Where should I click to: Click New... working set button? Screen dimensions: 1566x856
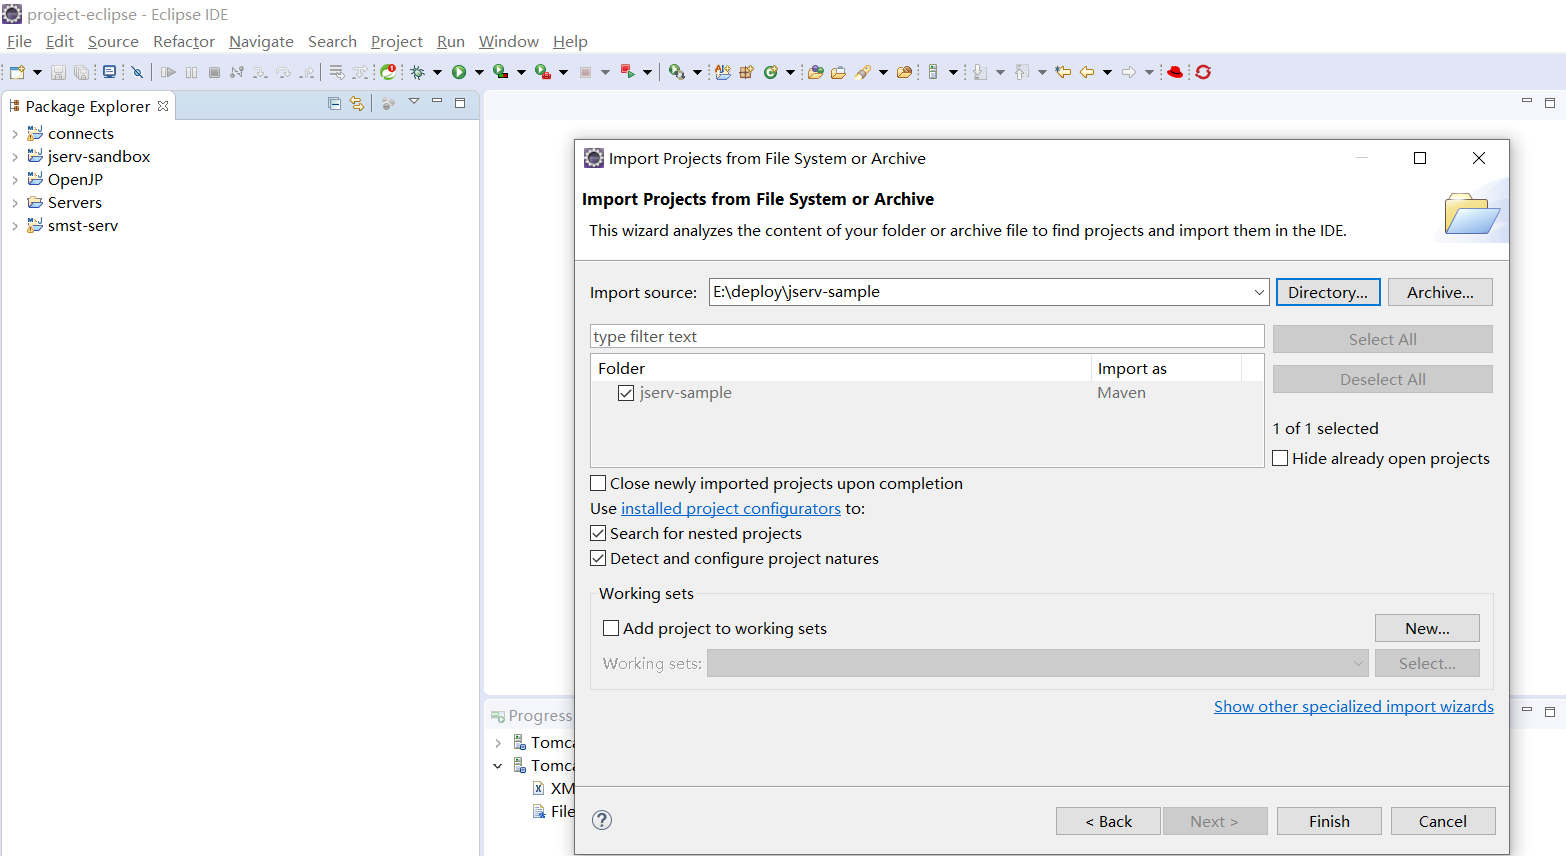[1427, 628]
